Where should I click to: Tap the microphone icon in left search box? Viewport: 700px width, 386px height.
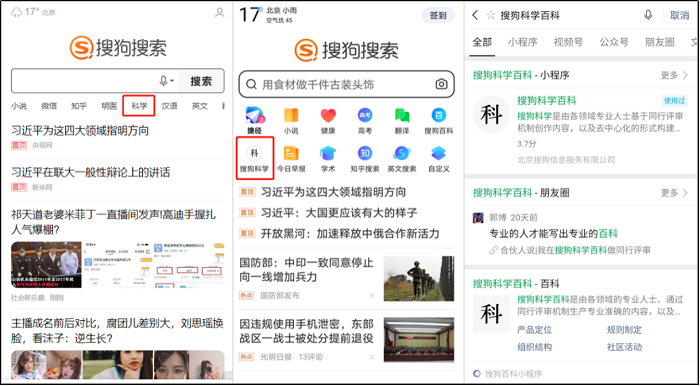pyautogui.click(x=163, y=81)
